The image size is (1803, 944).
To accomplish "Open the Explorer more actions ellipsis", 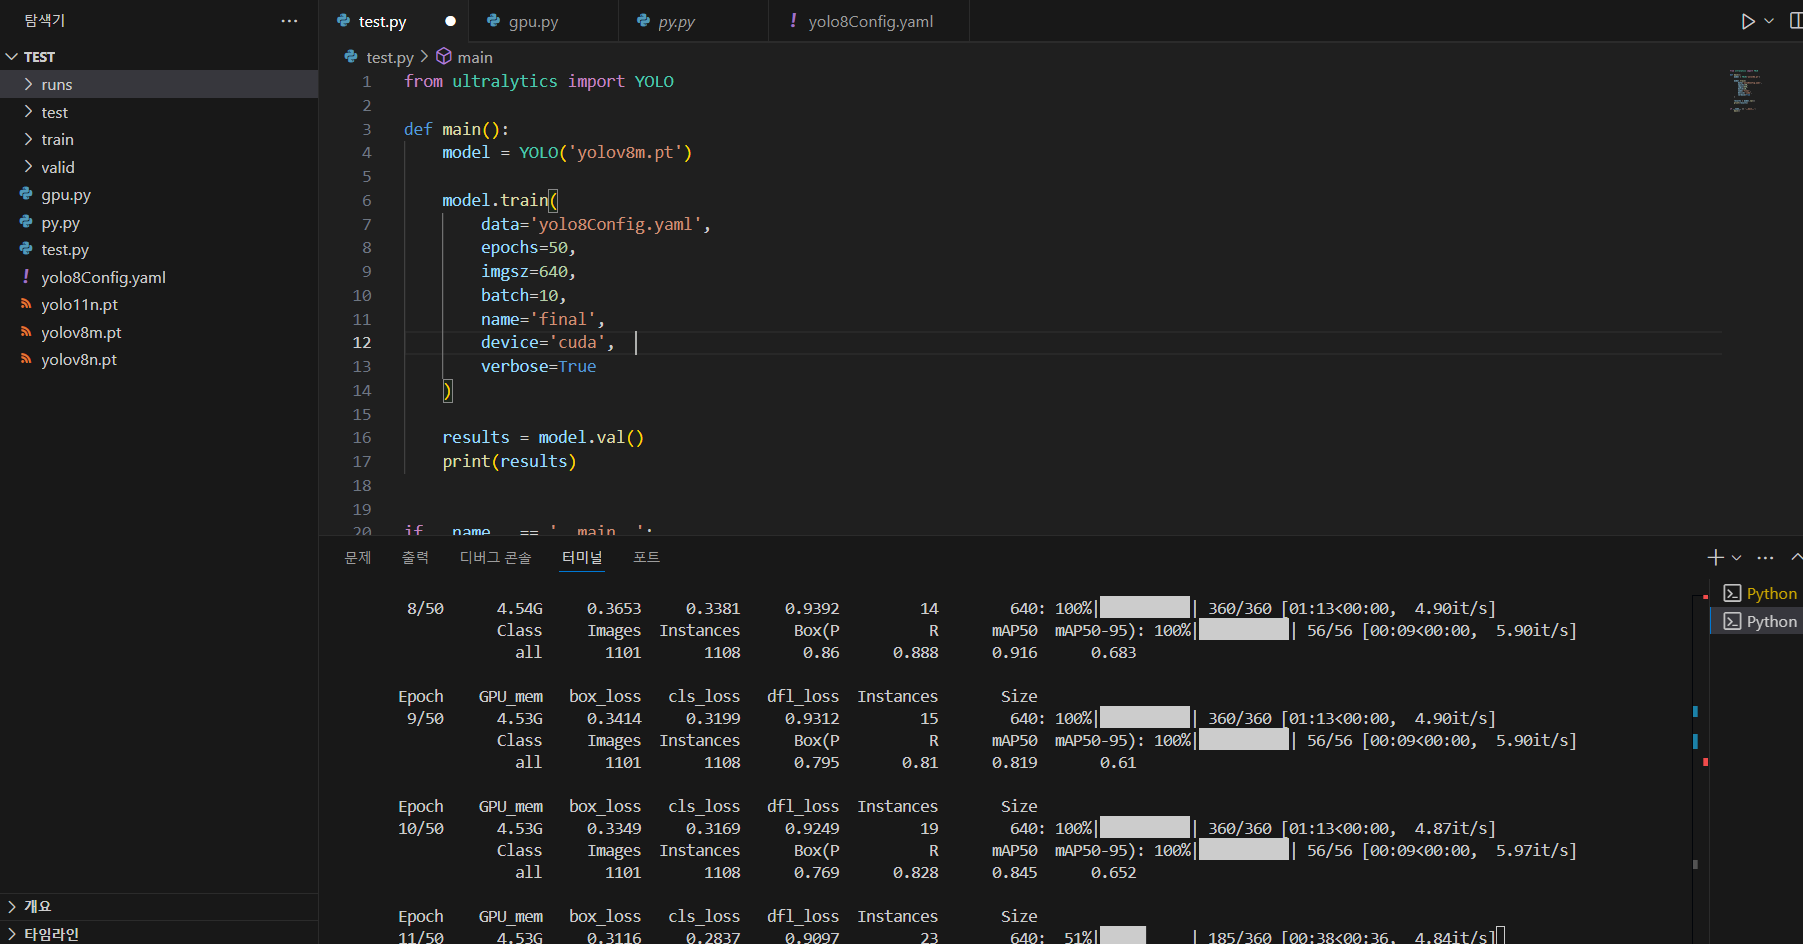I will [289, 21].
